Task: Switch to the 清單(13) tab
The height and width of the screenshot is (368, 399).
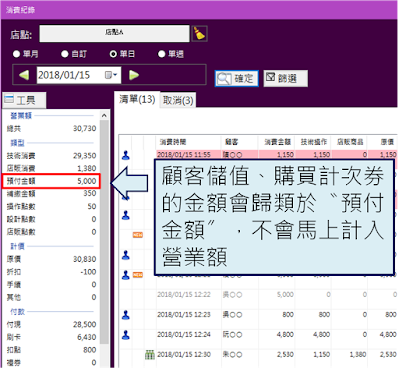Action: tap(137, 99)
